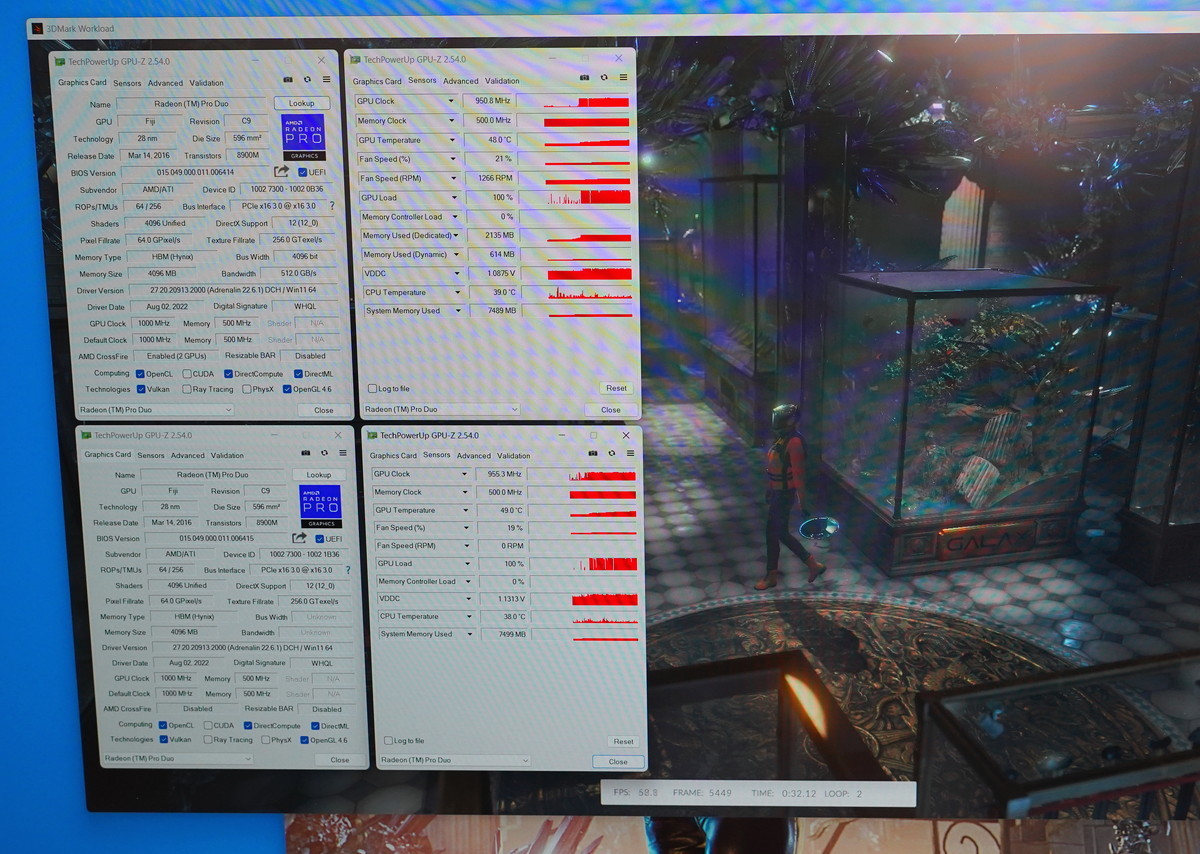Open GPU selector dropdown in upper-left window
Screen dimensions: 1200x854
156,409
